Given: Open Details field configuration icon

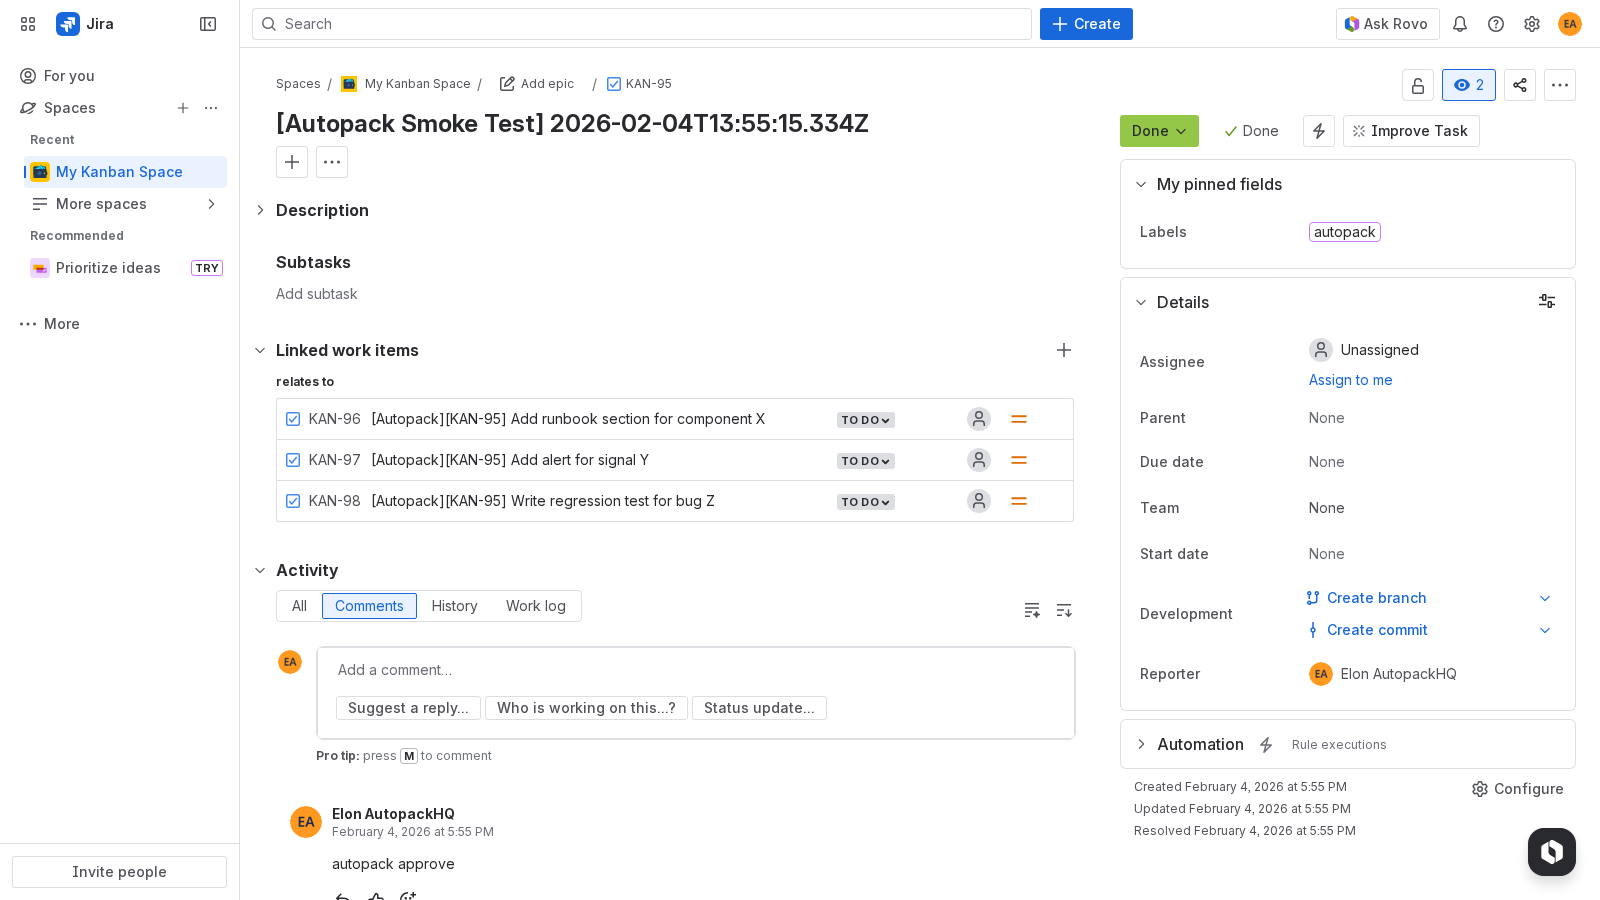Looking at the screenshot, I should point(1547,301).
